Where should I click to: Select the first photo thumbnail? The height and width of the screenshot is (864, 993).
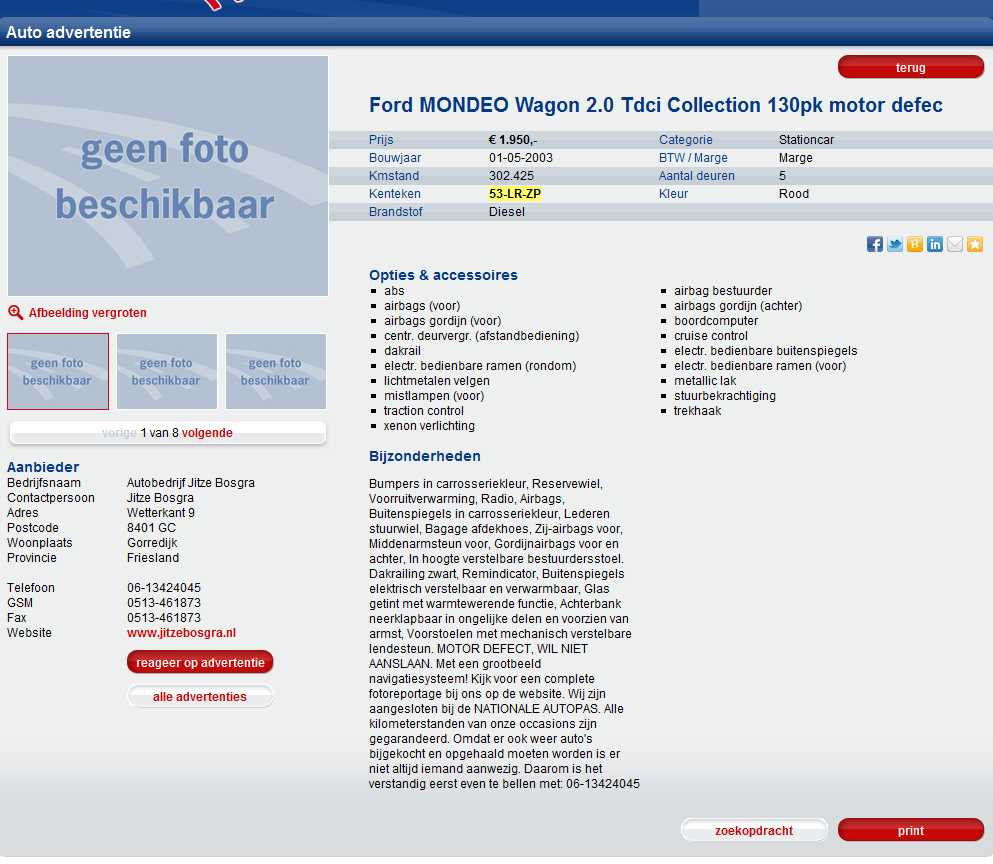point(58,371)
